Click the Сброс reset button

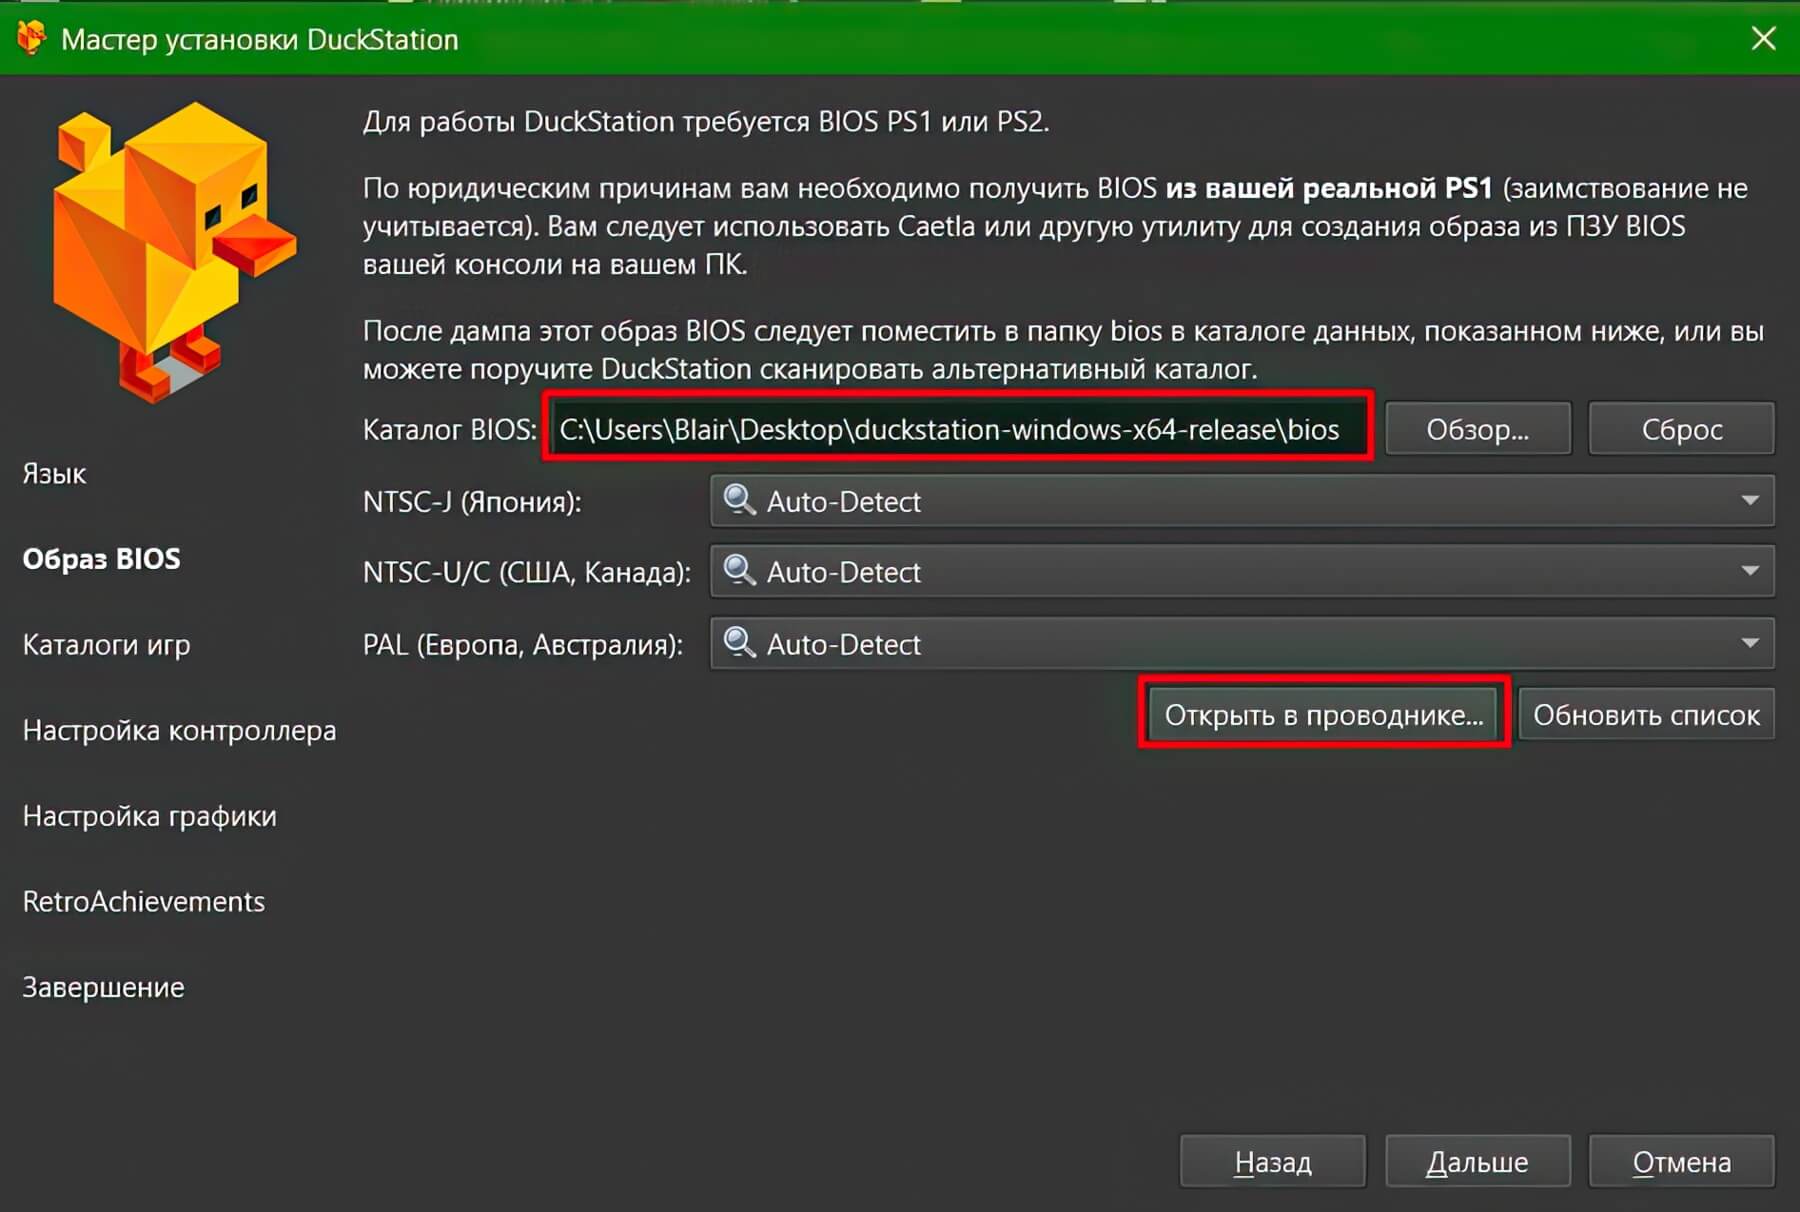pyautogui.click(x=1682, y=429)
